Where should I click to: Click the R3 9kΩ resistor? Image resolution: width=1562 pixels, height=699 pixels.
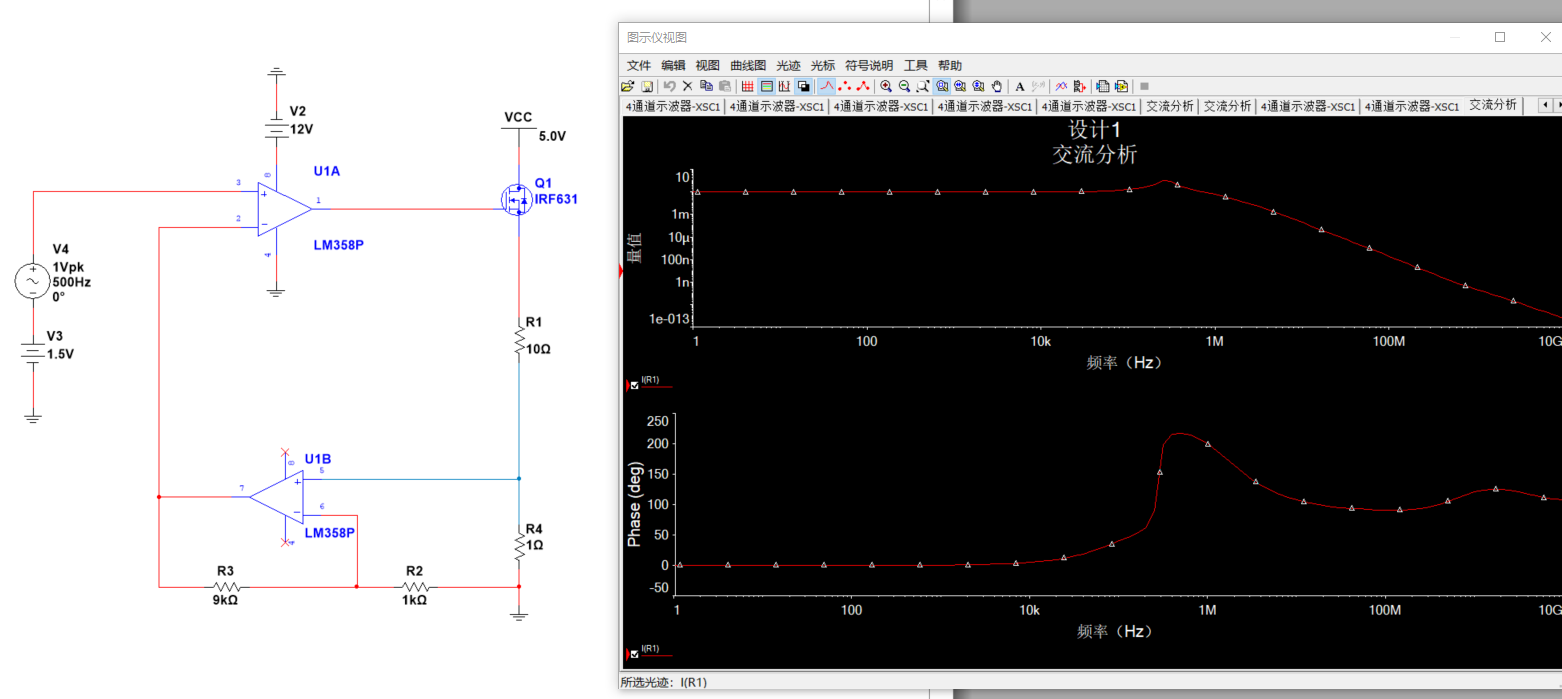(227, 586)
